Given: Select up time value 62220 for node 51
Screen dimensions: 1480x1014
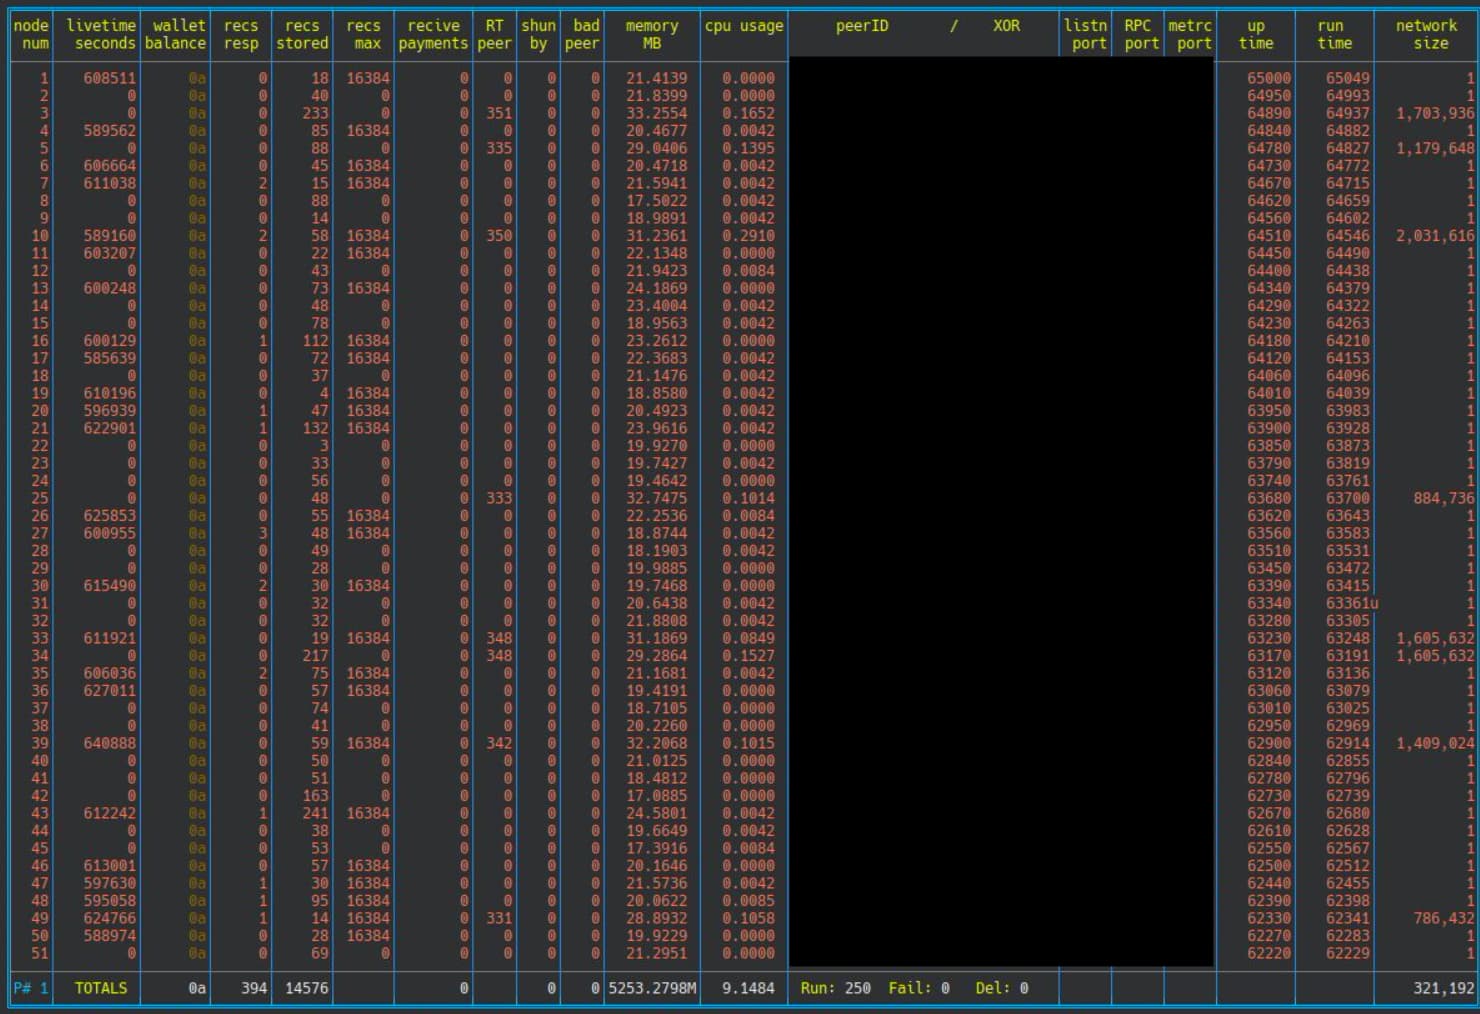Looking at the screenshot, I should click(x=1268, y=953).
